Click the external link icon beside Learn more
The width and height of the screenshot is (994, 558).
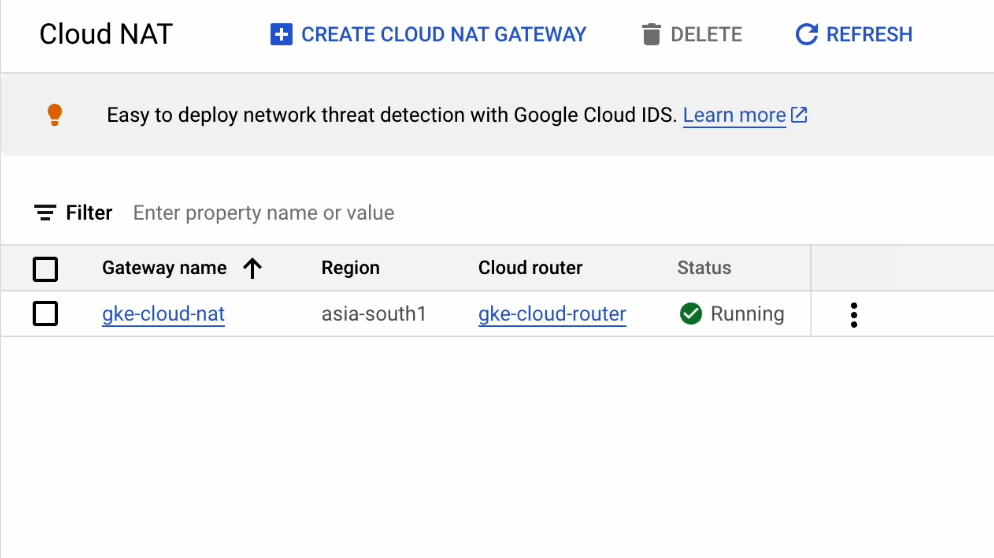point(799,115)
